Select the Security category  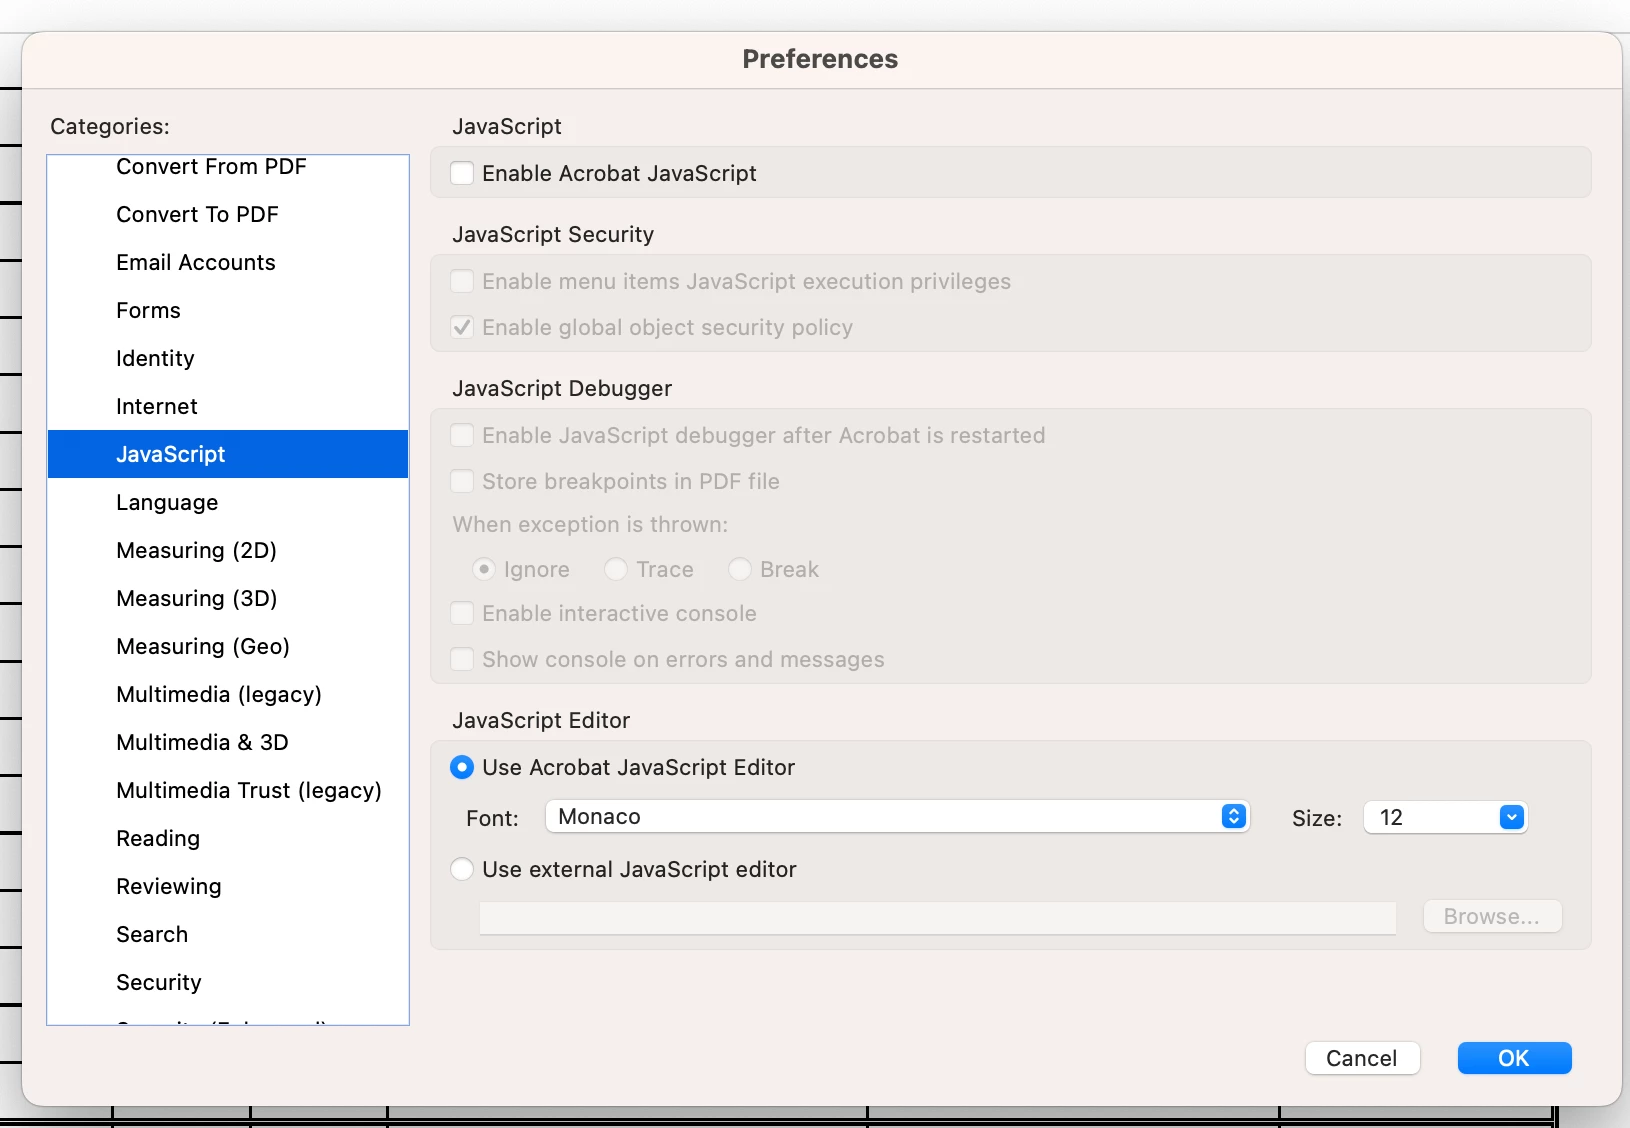point(228,982)
